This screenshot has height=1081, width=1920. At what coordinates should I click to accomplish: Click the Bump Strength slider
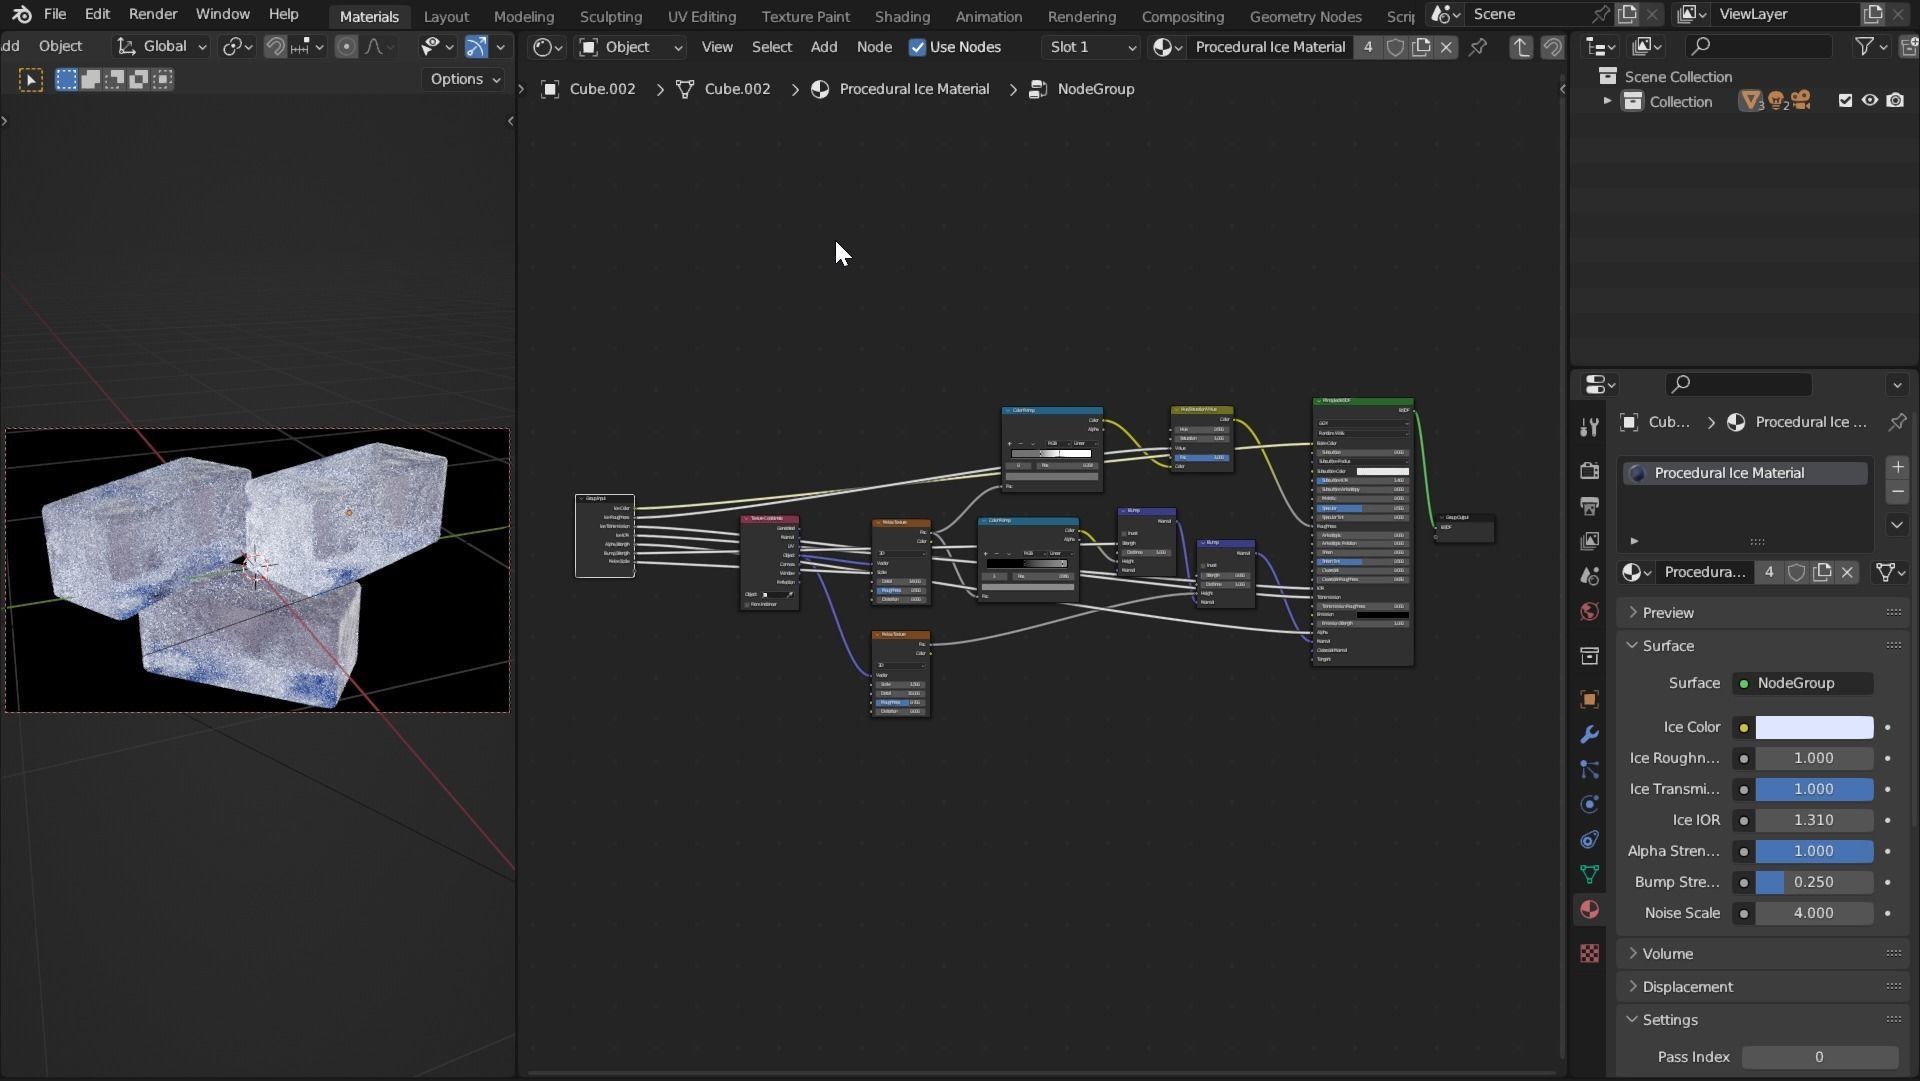[1814, 882]
